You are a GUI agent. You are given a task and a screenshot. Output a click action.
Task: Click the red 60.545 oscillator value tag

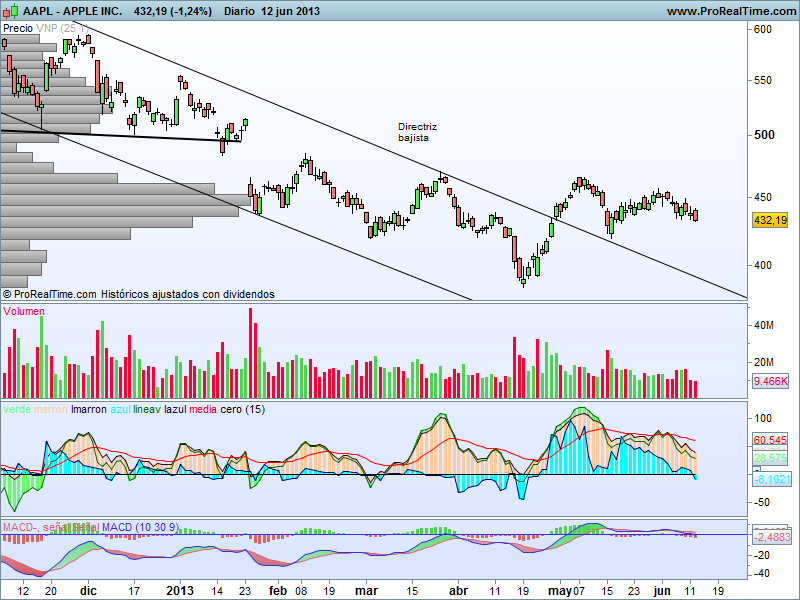pyautogui.click(x=770, y=440)
